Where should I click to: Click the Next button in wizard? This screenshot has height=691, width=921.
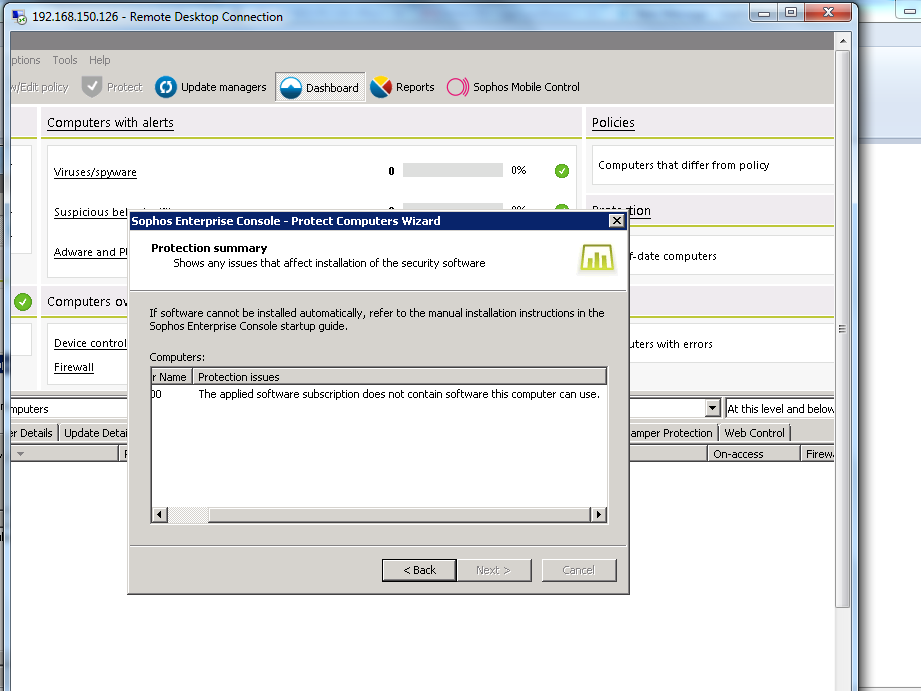tap(493, 570)
